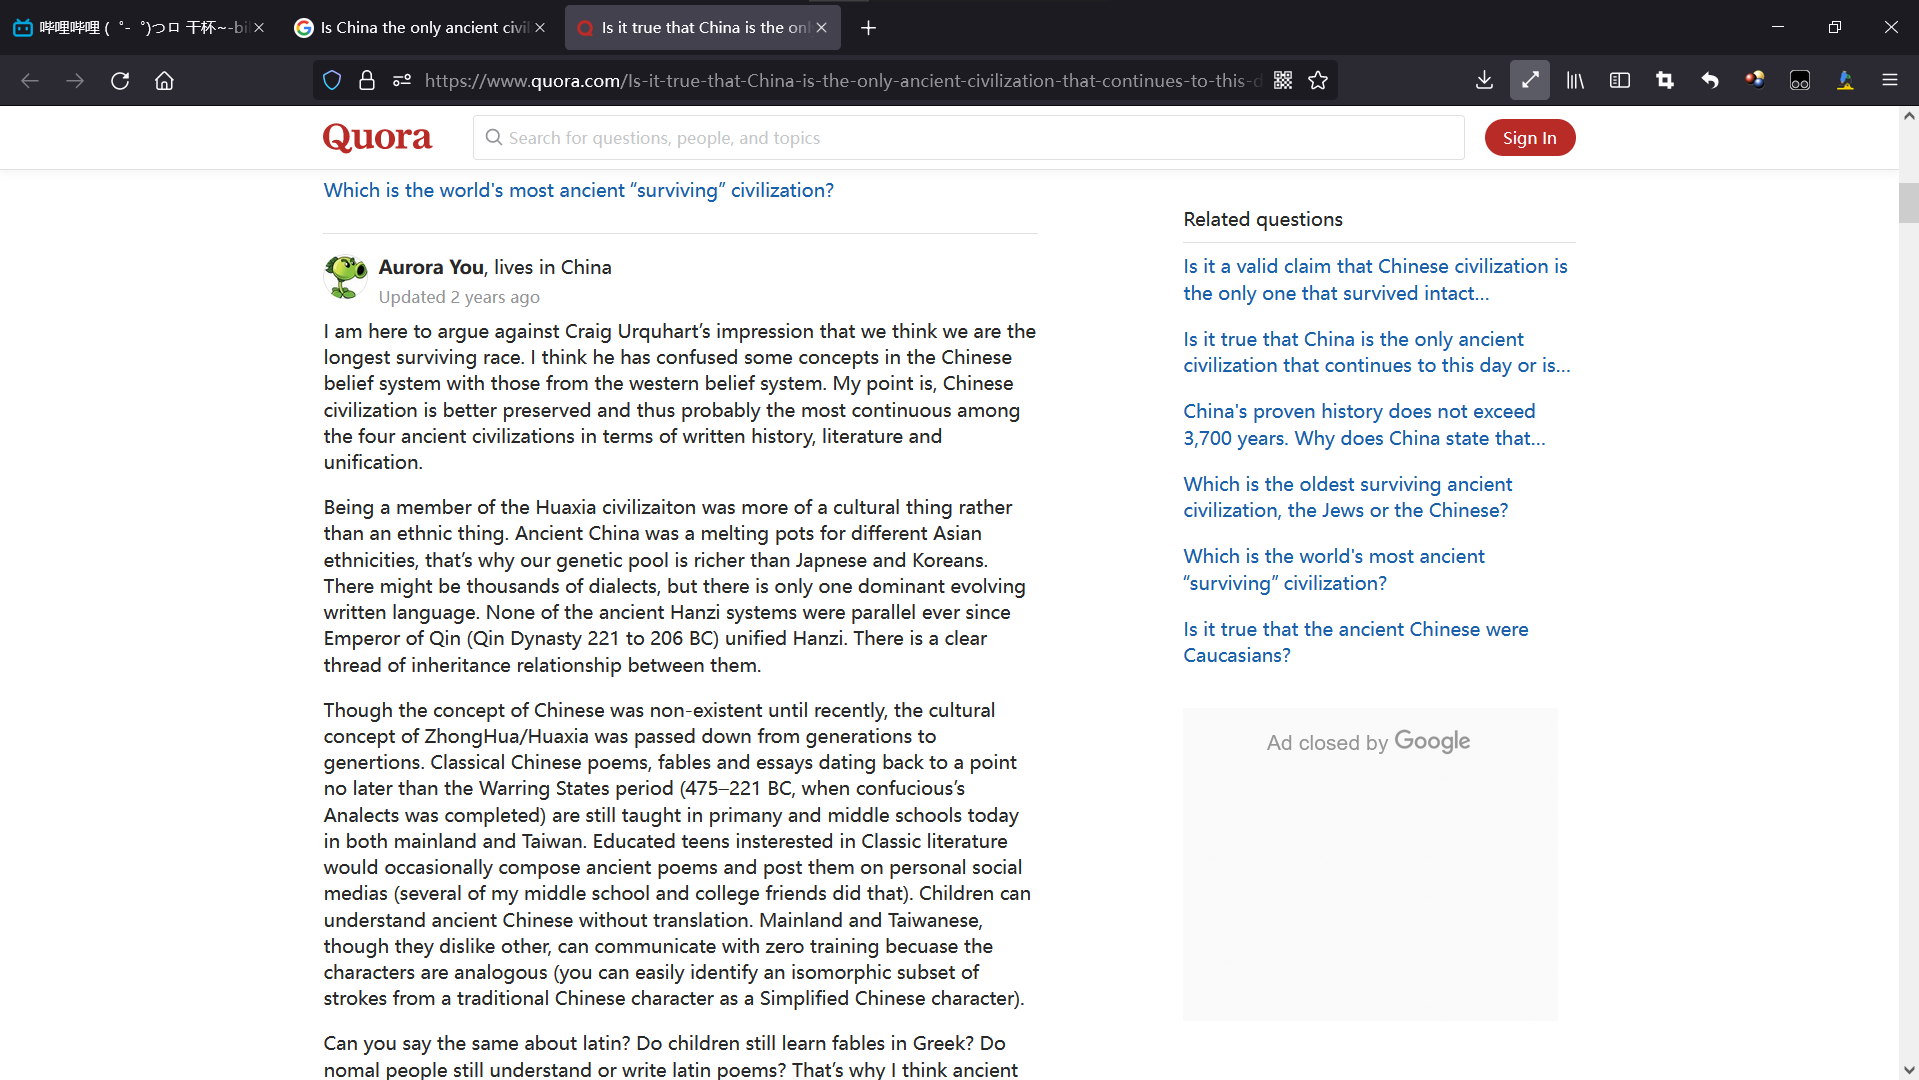Click the page scrollbar thumb
This screenshot has width=1919, height=1080.
[x=1908, y=203]
